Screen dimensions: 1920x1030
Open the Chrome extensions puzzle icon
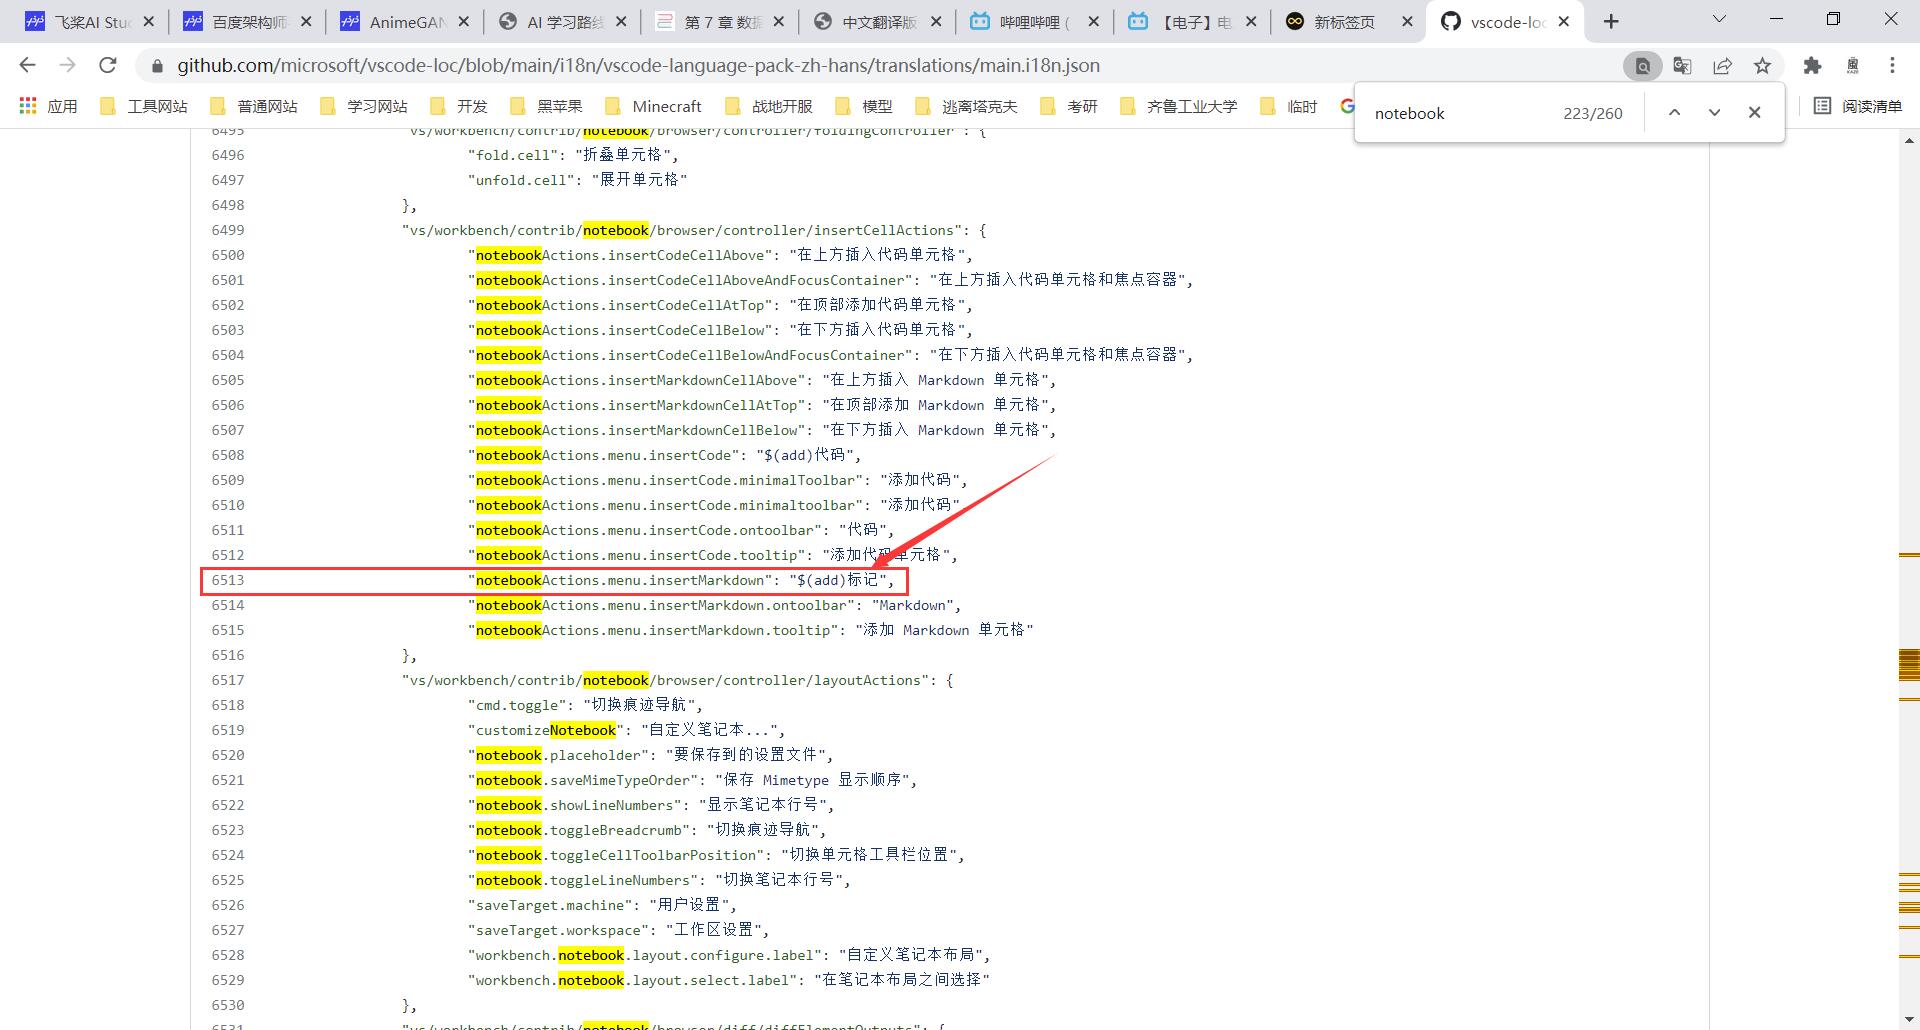(1812, 65)
